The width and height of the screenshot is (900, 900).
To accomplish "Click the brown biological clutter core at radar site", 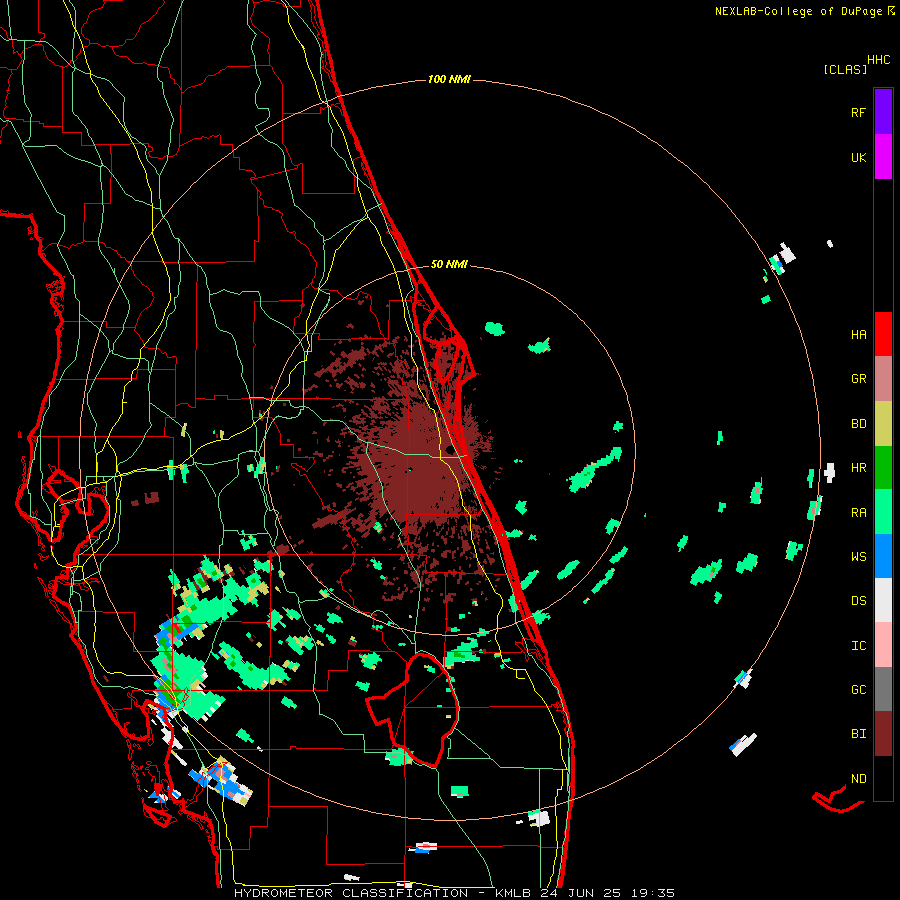I will click(424, 471).
